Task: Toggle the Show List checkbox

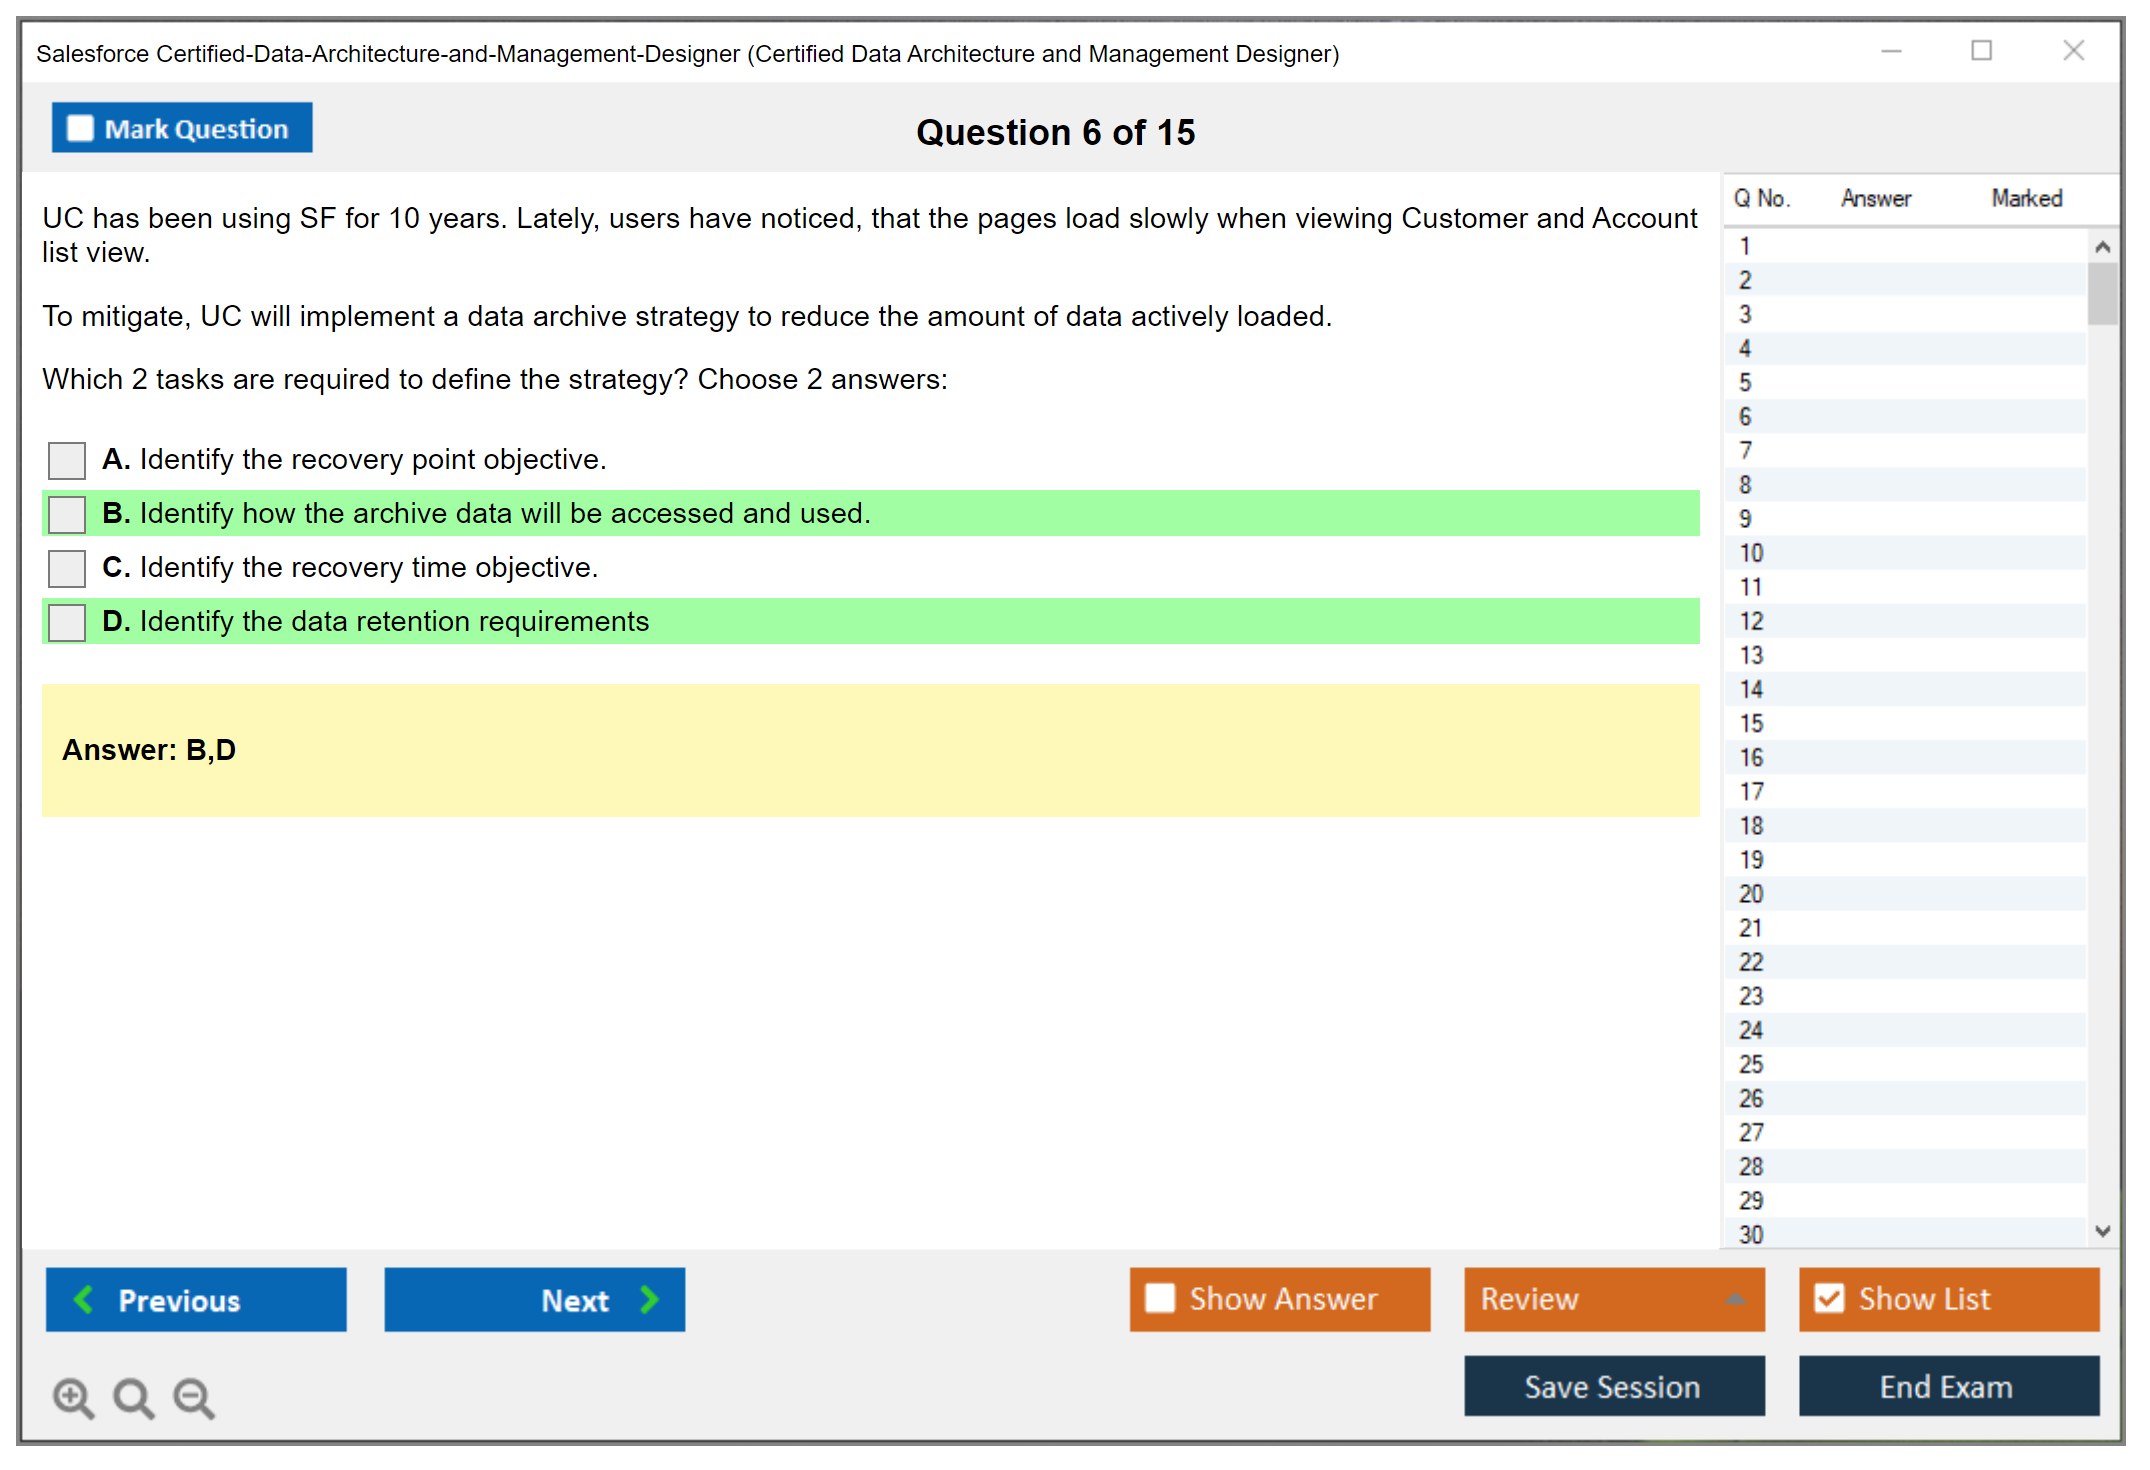Action: pos(1829,1298)
